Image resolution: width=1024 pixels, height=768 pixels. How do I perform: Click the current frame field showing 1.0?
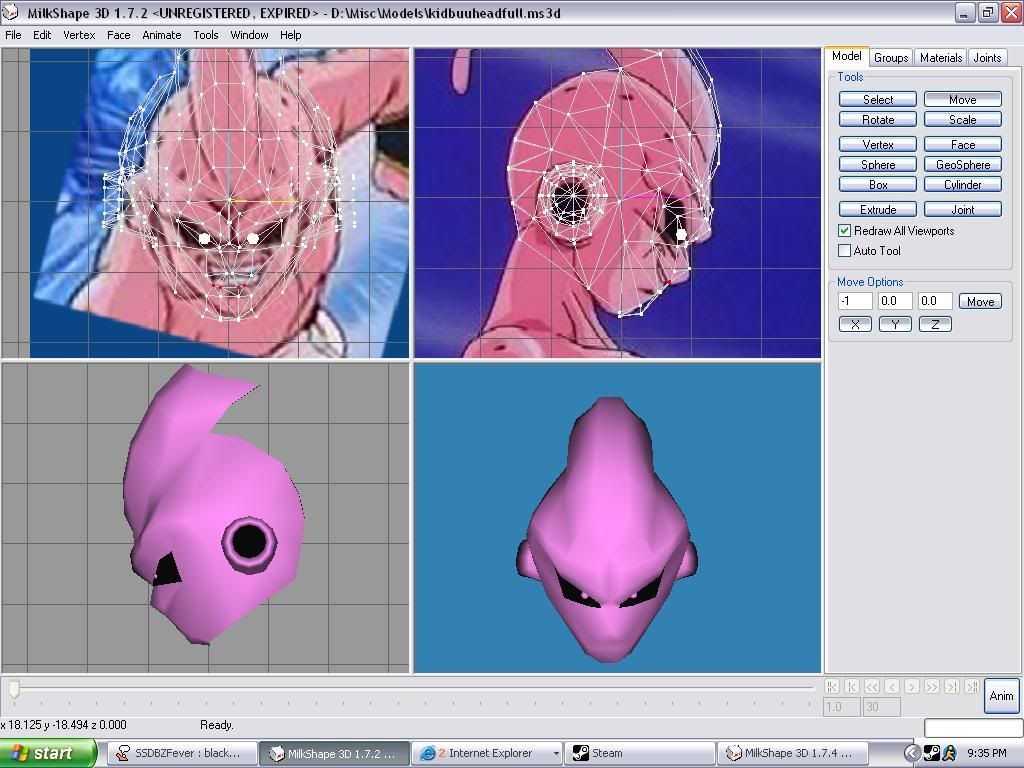(842, 707)
